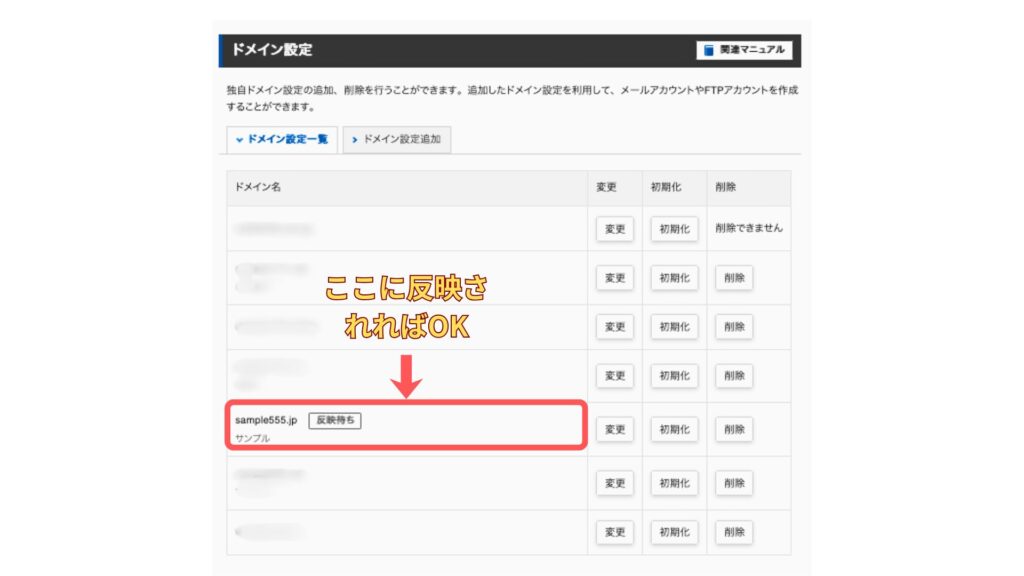1024x576 pixels.
Task: Click 変更 in the row showing 削除できません
Action: click(614, 228)
